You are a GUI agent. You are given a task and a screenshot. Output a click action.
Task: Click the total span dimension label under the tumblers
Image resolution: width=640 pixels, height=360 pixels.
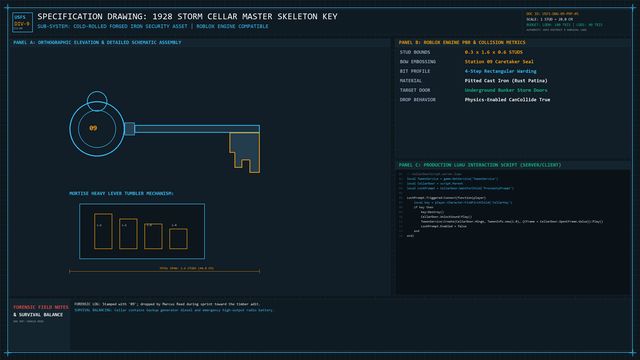[187, 268]
